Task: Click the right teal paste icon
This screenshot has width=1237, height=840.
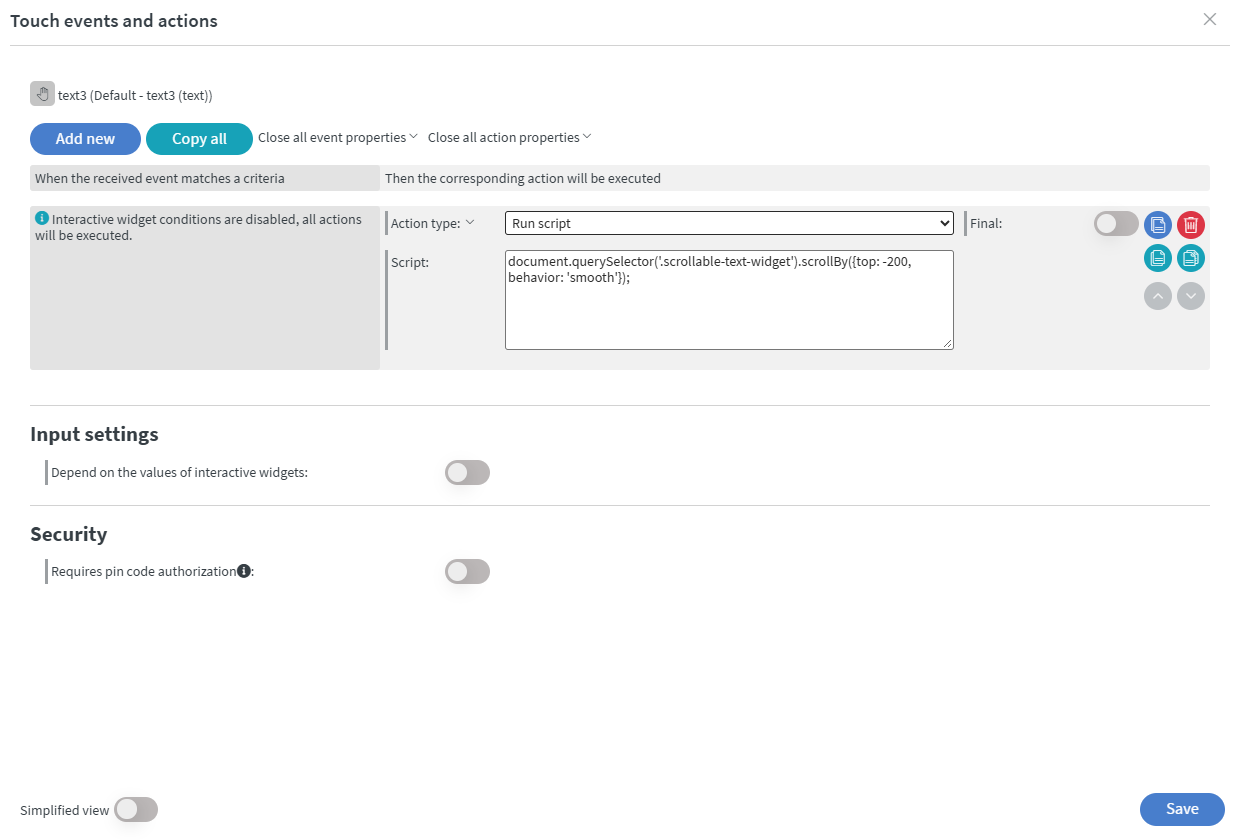Action: click(1191, 258)
